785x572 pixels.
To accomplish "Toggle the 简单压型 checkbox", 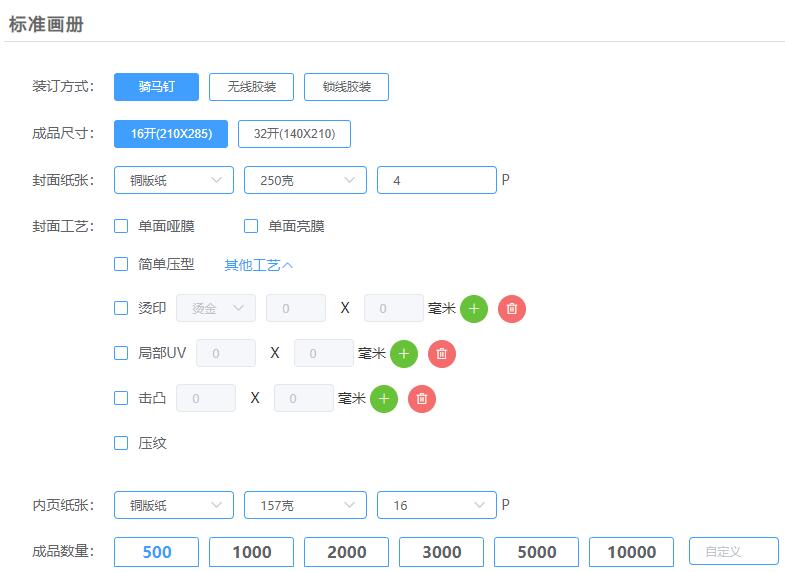I will point(121,265).
